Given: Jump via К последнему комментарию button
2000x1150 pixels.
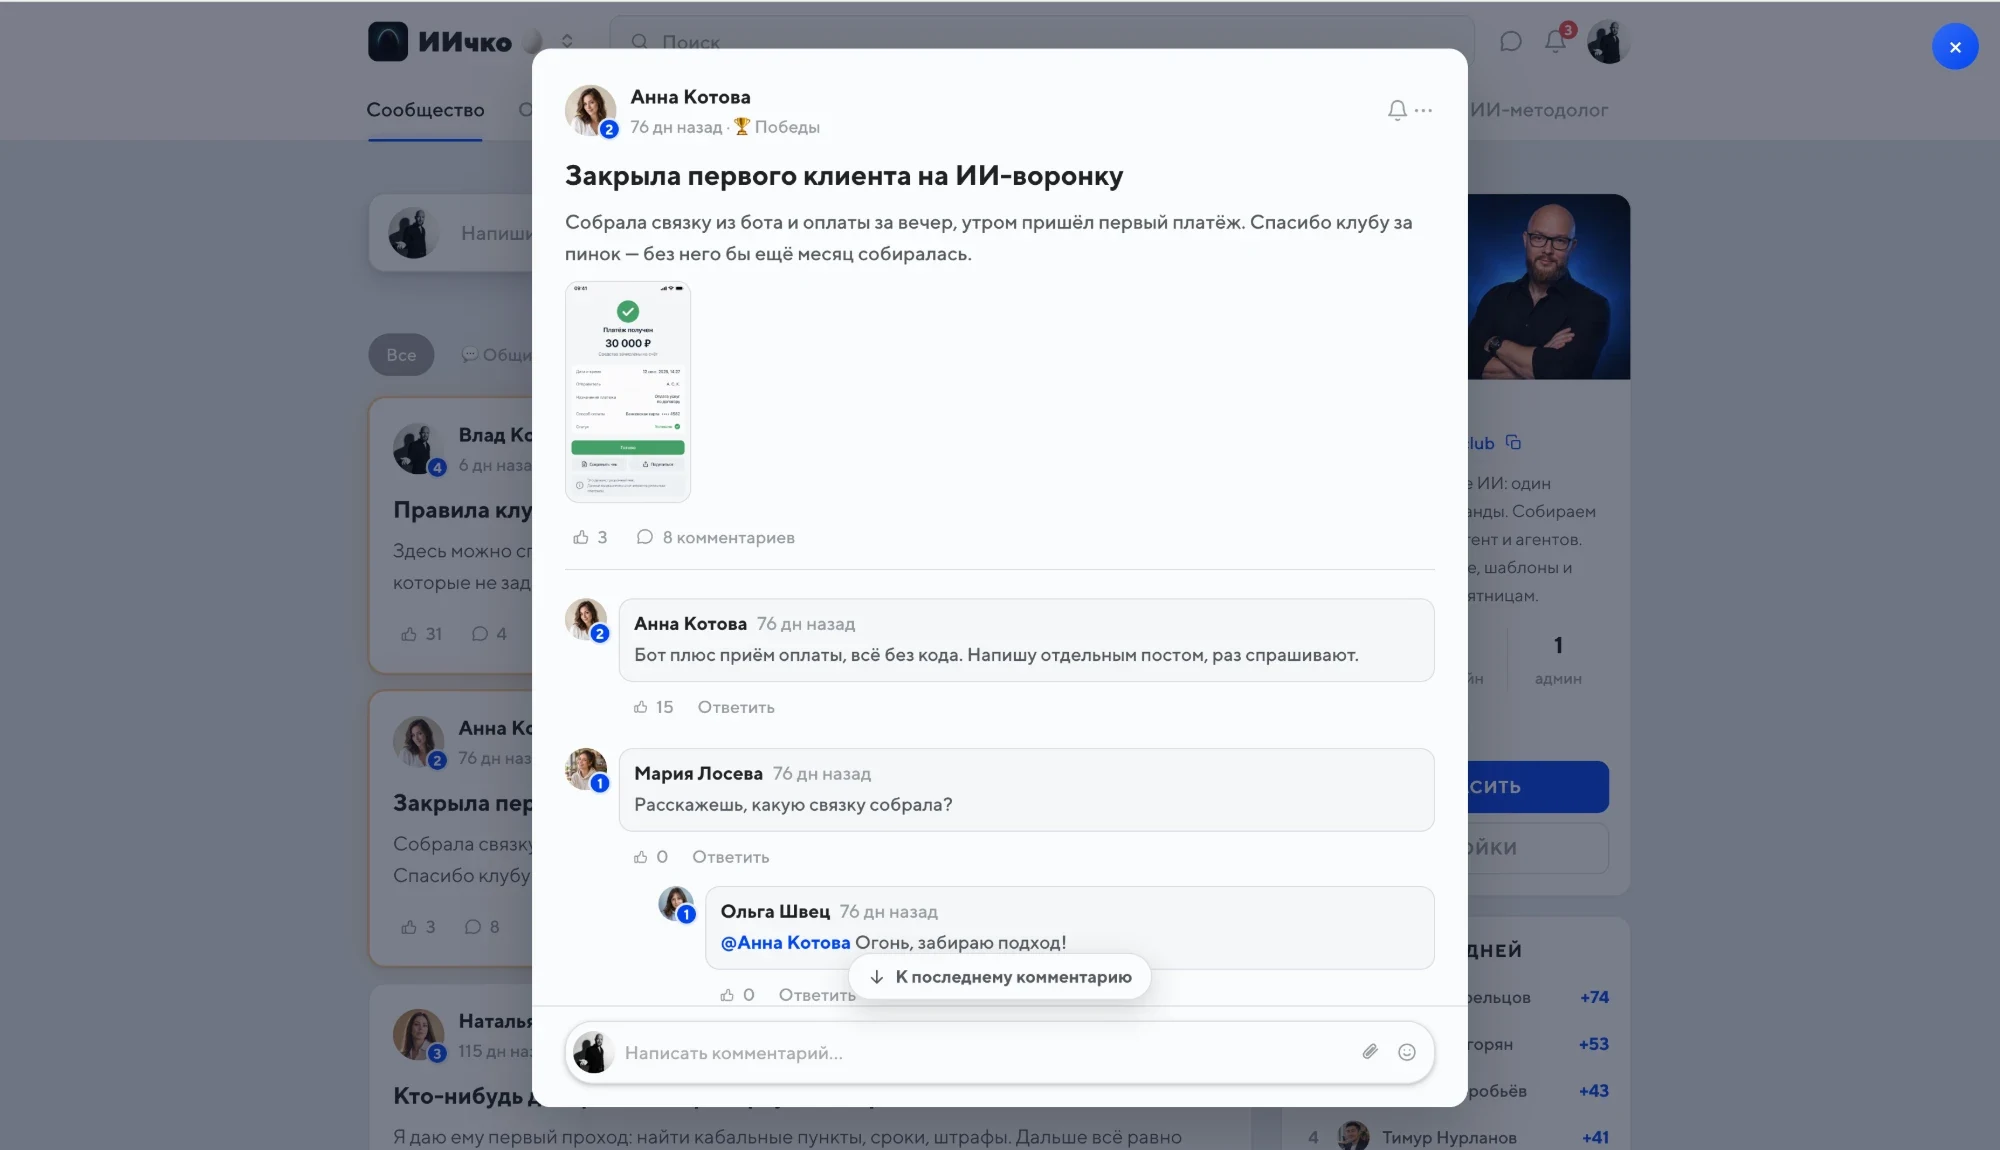Looking at the screenshot, I should click(x=1000, y=977).
